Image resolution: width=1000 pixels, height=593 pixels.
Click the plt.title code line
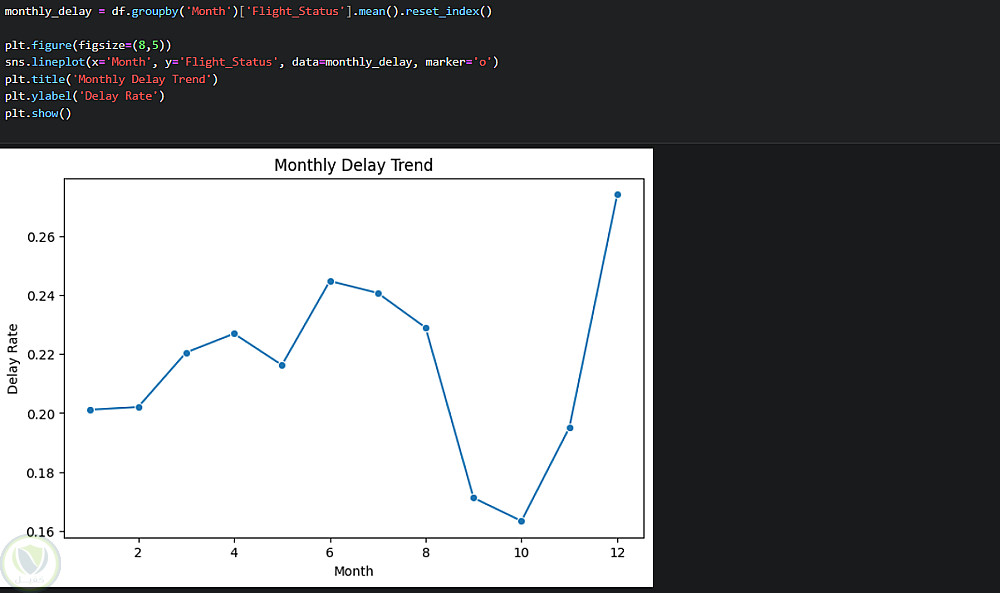(x=110, y=79)
